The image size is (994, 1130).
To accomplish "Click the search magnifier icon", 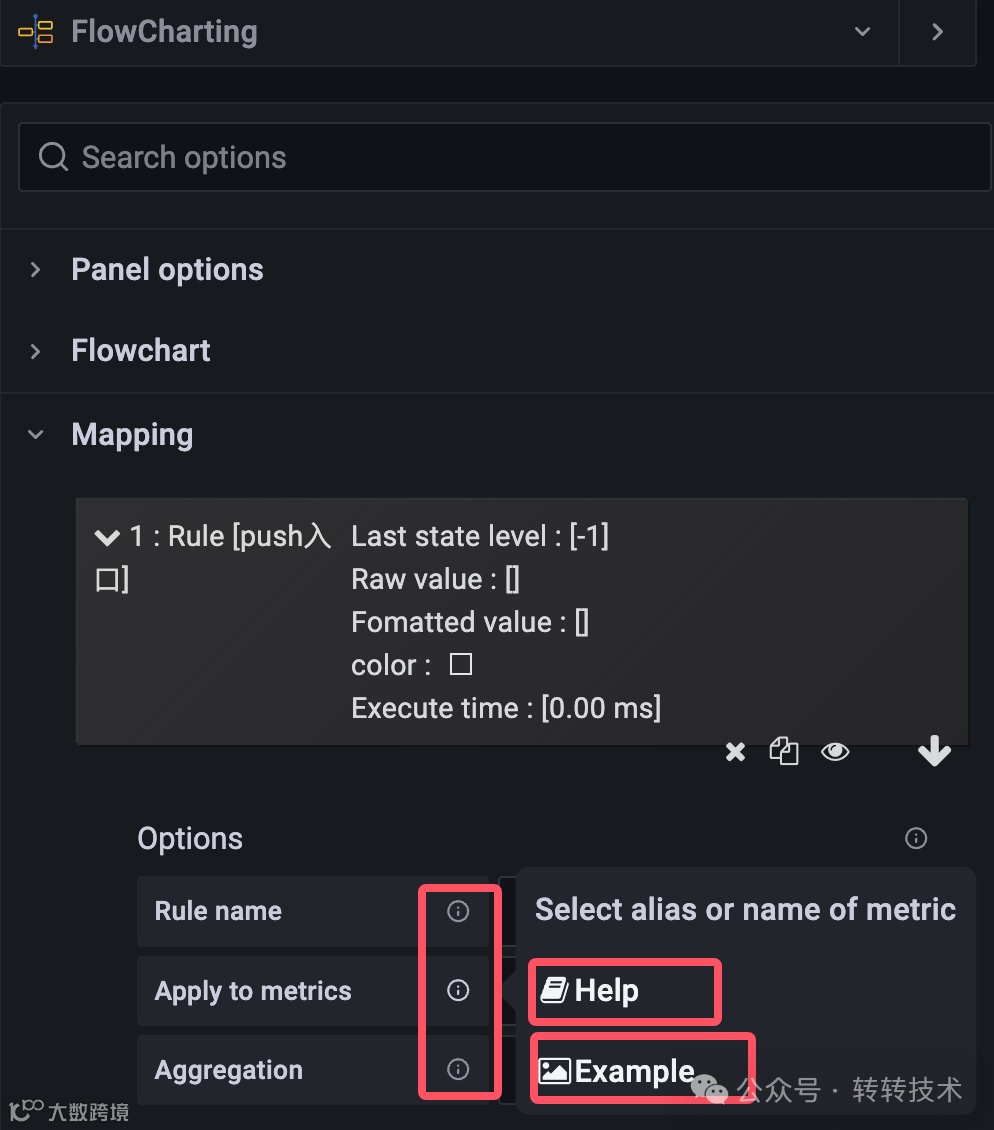I will tap(53, 157).
